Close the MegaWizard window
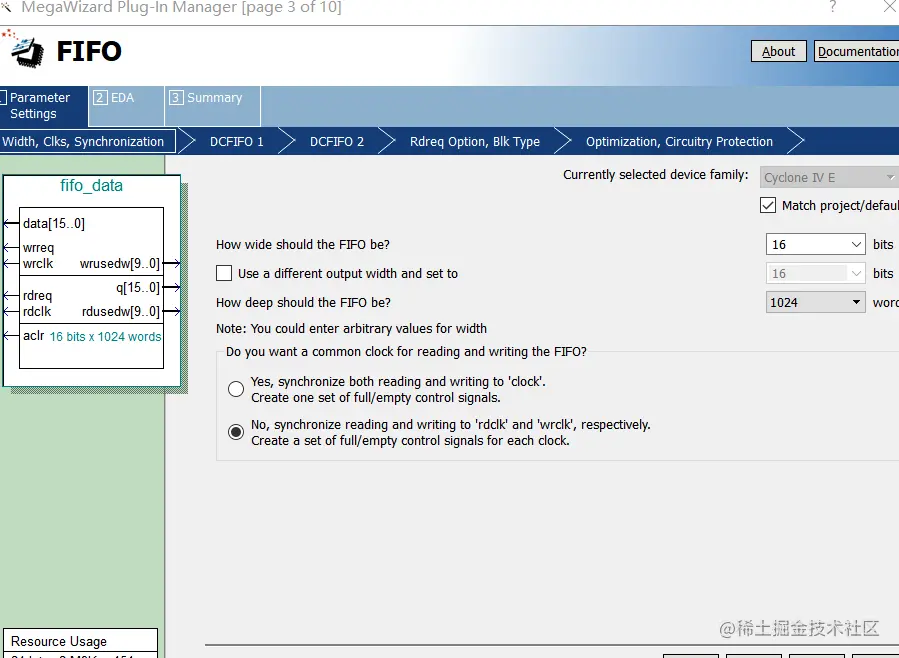Screen dimensions: 899x658 point(890,7)
